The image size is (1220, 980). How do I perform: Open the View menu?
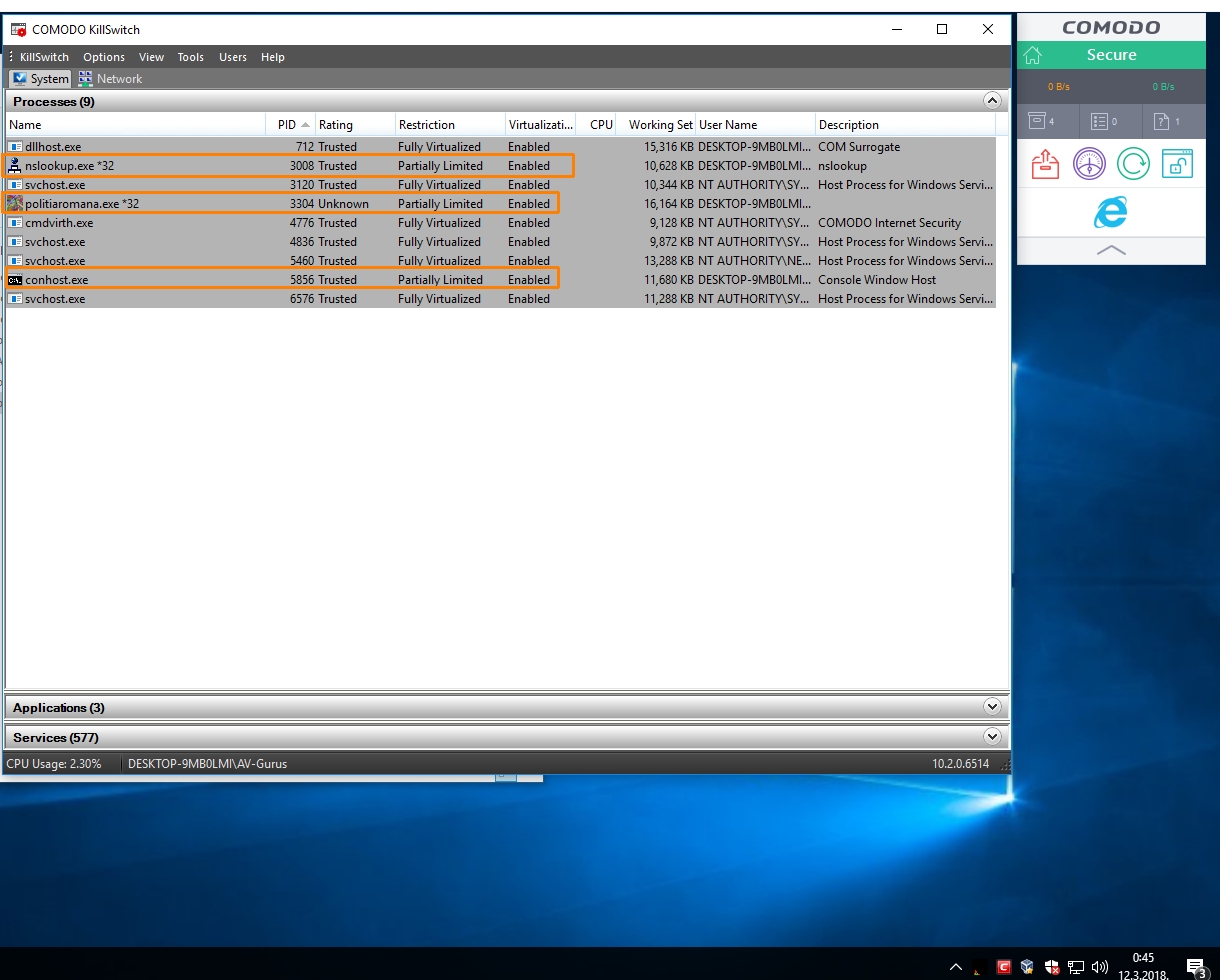point(151,57)
